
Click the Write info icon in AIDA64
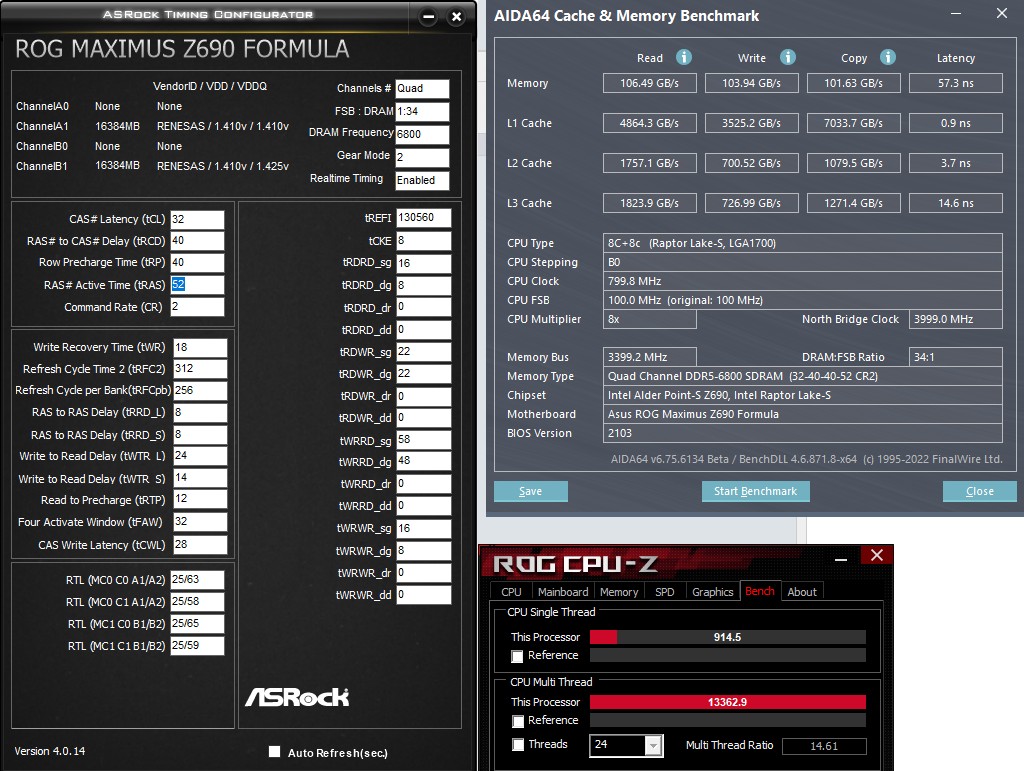[788, 57]
